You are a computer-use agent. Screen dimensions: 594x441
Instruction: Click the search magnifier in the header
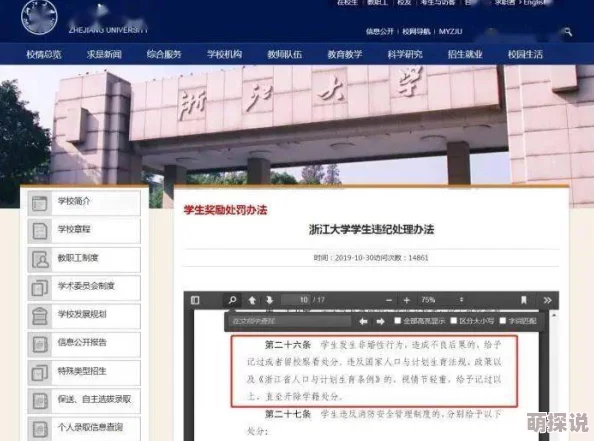567,32
